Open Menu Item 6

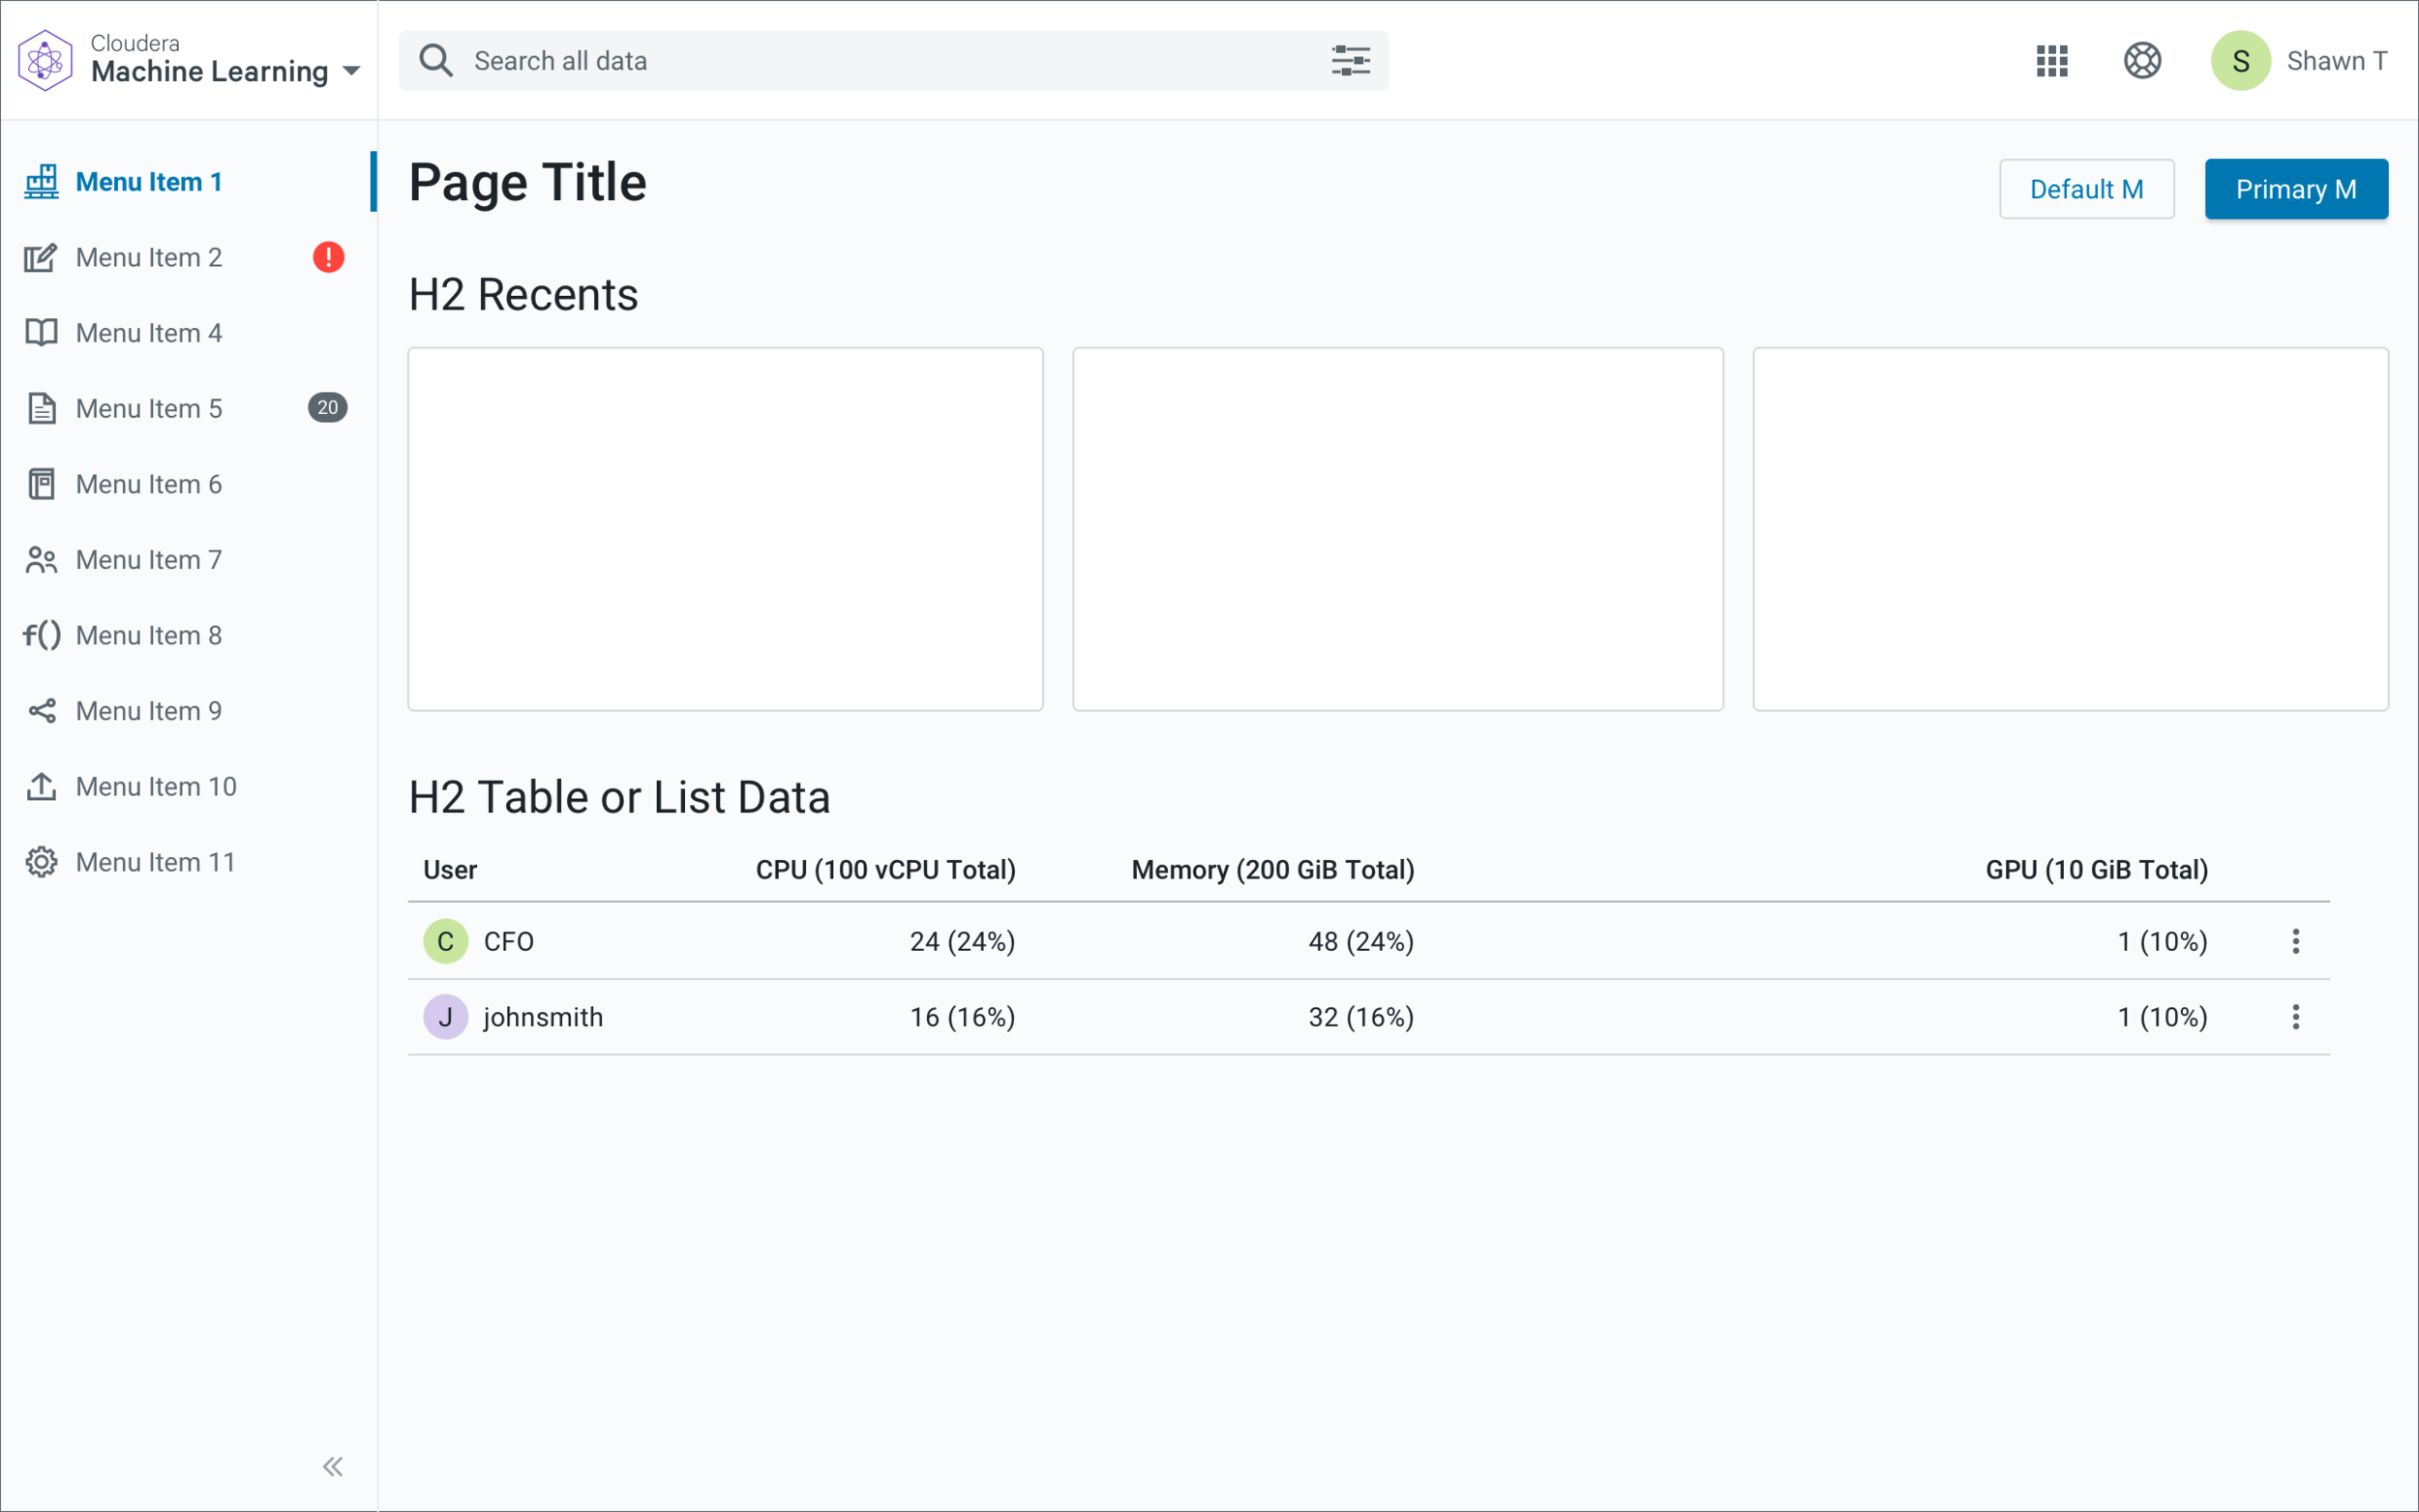(149, 484)
